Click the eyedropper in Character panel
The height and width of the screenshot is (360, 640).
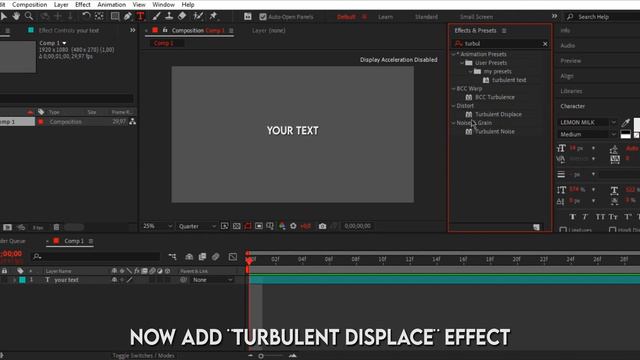(625, 122)
